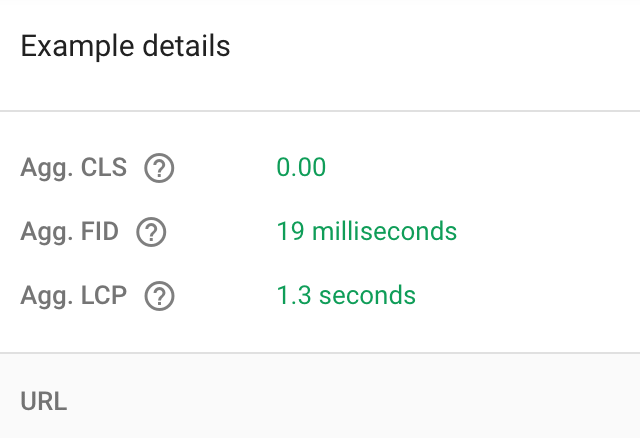Click the question mark beside Agg. LCP
Image resolution: width=640 pixels, height=438 pixels.
pyautogui.click(x=159, y=297)
